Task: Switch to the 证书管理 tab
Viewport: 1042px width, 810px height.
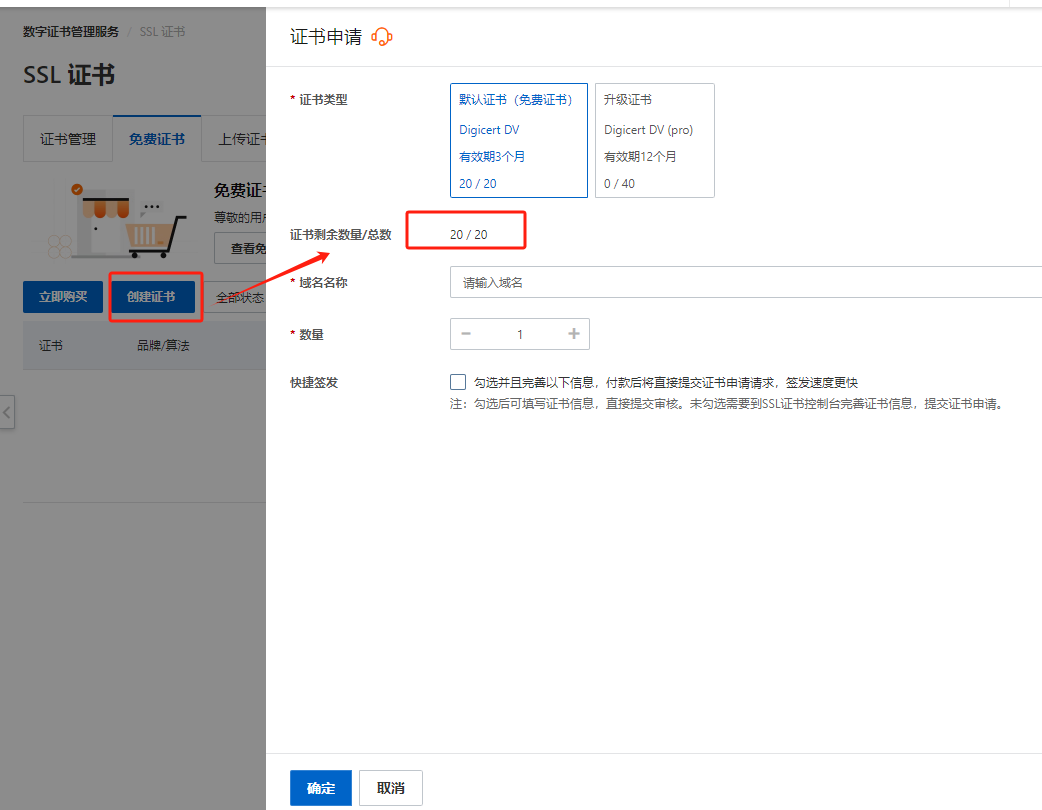Action: [x=68, y=139]
